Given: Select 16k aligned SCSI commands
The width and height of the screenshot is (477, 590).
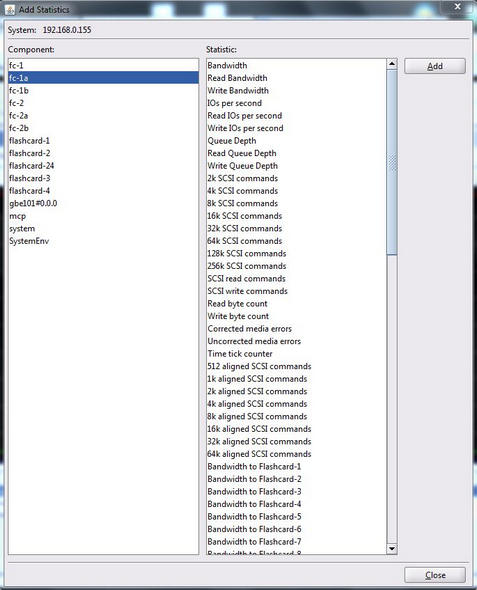Looking at the screenshot, I should coord(297,429).
